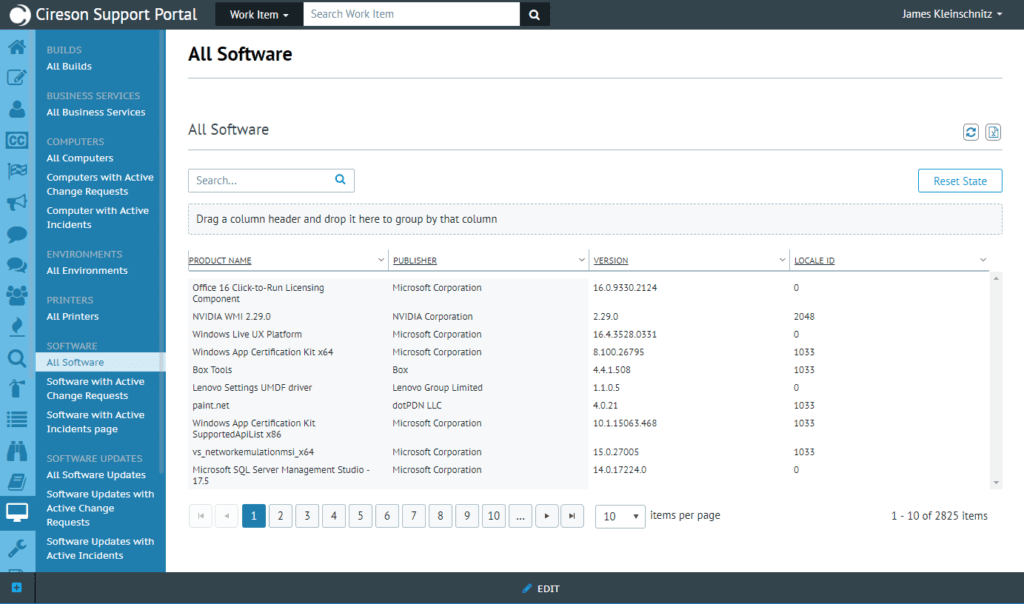Open the announcements megaphone icon
Screen dimensions: 1024x604
pos(17,202)
